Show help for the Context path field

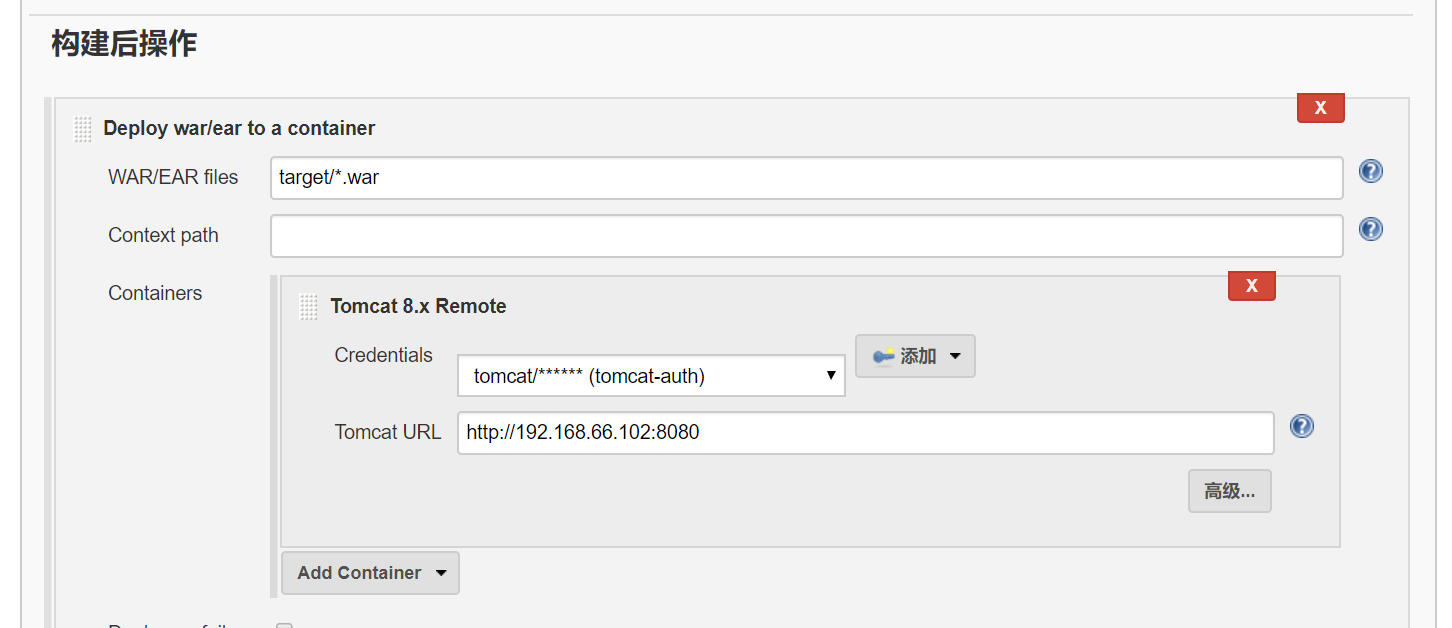[1370, 229]
